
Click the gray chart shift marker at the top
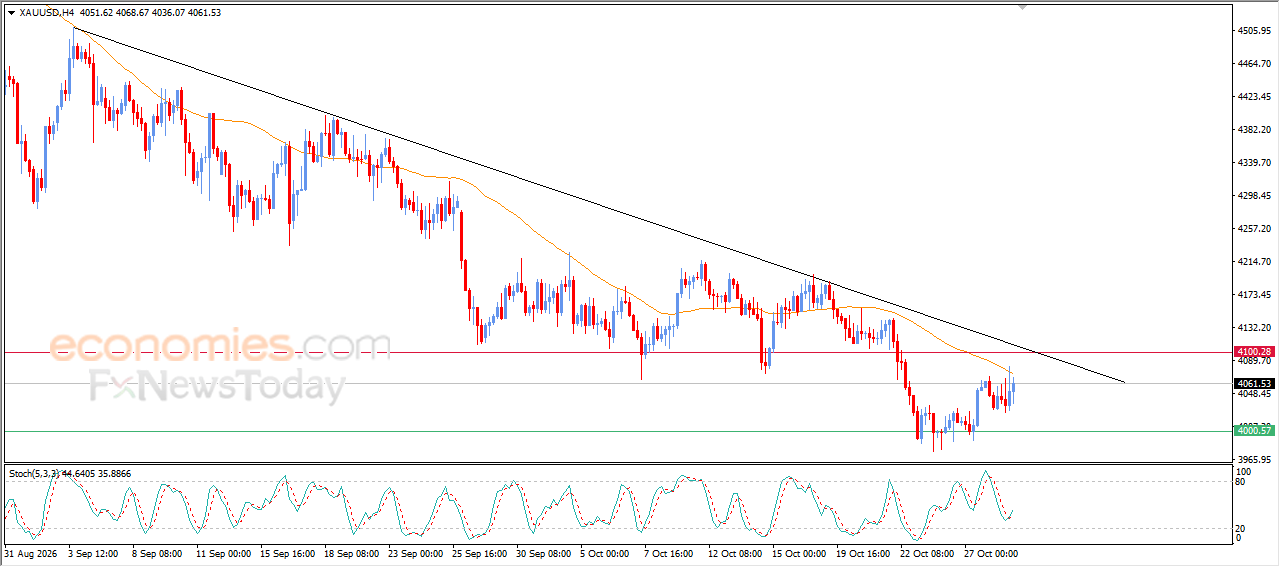point(1022,7)
